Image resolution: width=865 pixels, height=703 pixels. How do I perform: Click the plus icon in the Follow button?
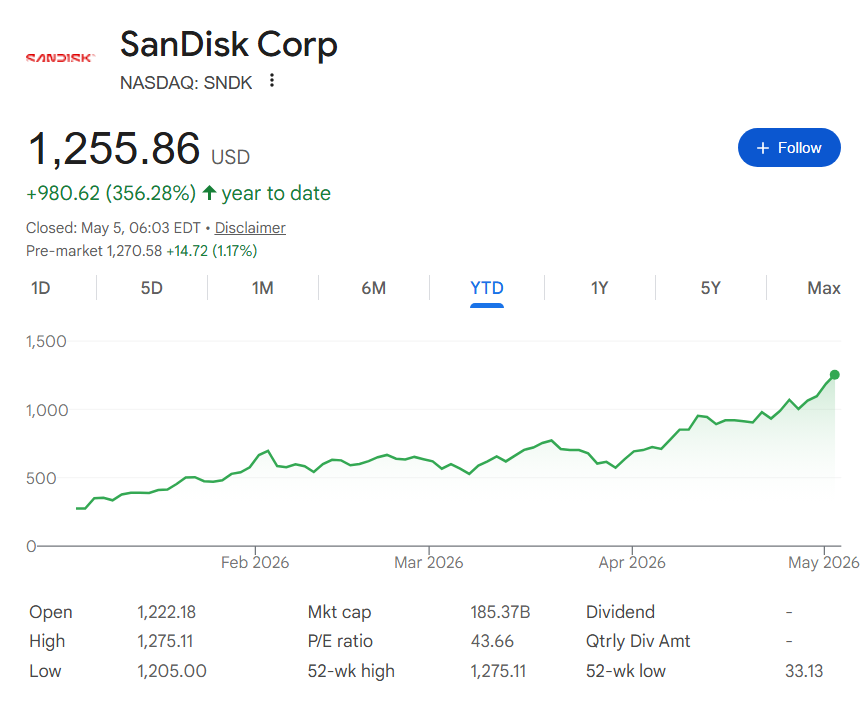click(762, 148)
